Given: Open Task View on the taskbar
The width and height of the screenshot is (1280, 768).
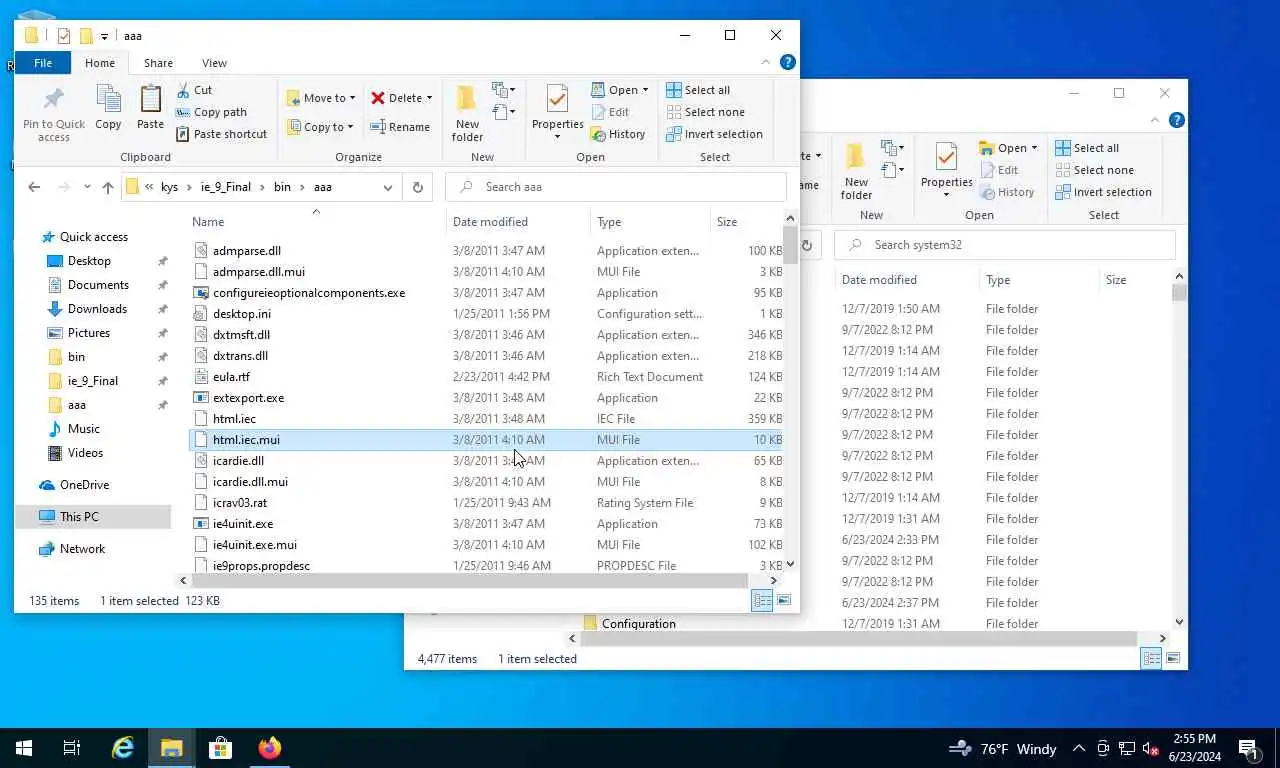Looking at the screenshot, I should (72, 748).
